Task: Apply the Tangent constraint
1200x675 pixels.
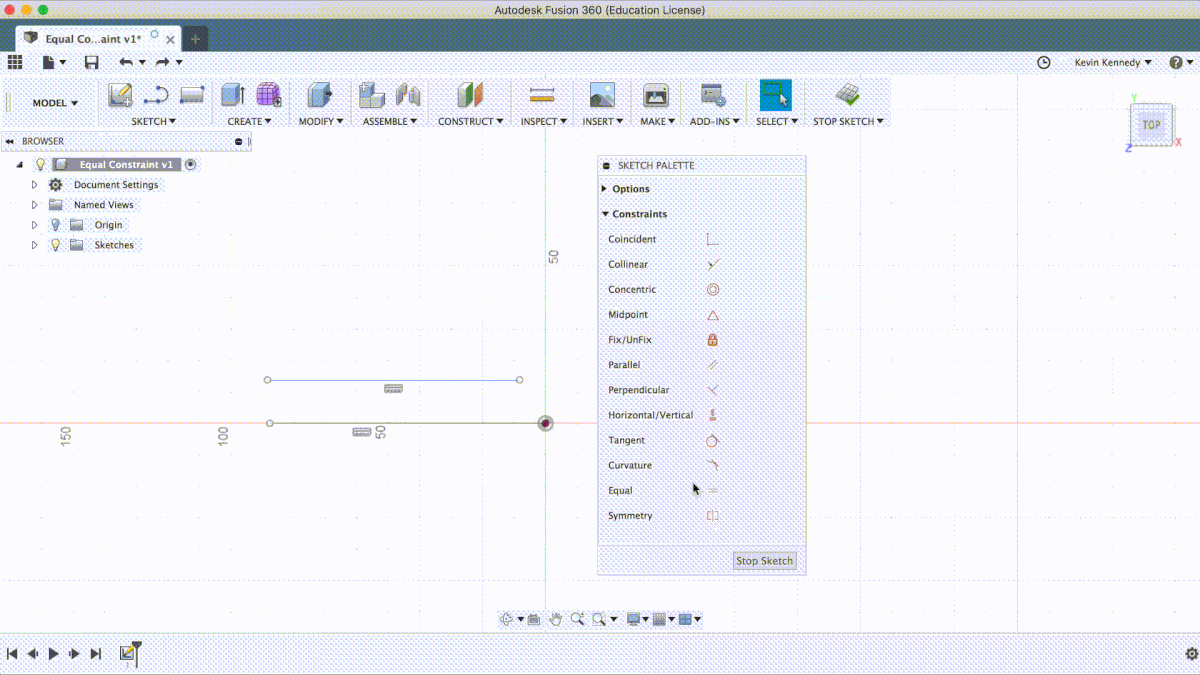Action: tap(712, 440)
